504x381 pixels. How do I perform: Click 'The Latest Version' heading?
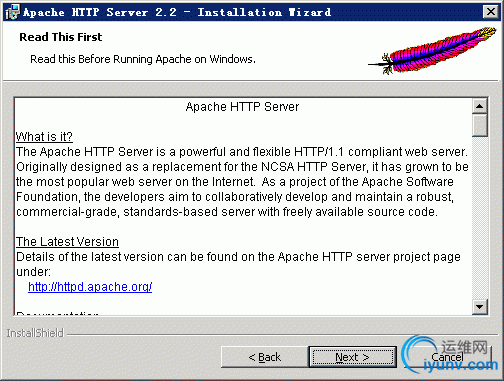pyautogui.click(x=67, y=242)
